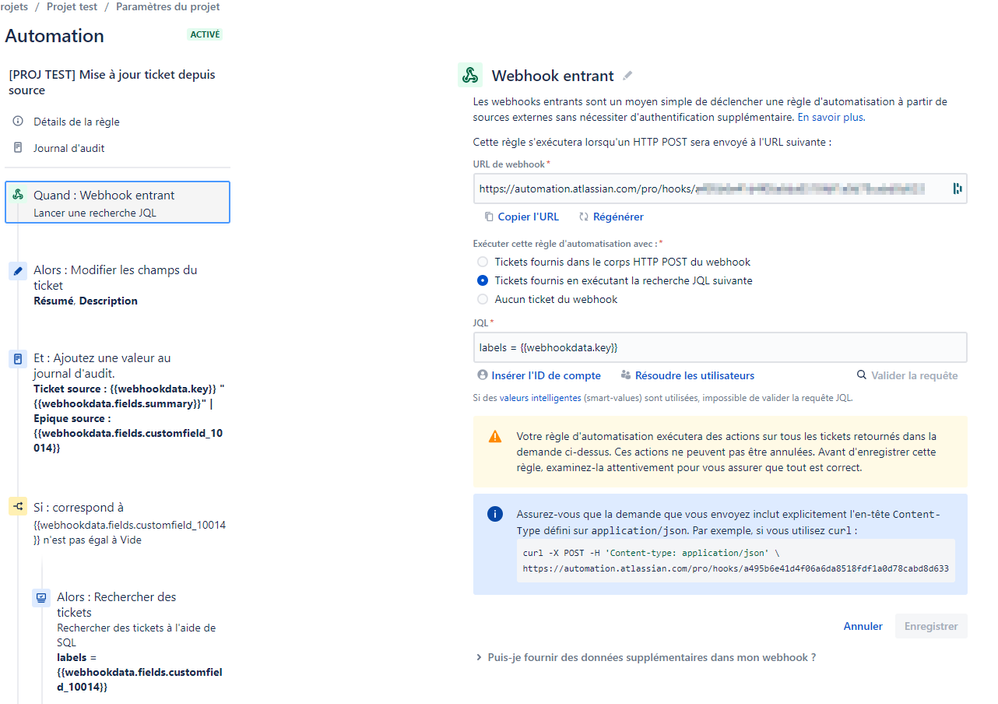This screenshot has height=704, width=998.
Task: Click the webhook trigger icon in rule sidebar
Action: [x=18, y=195]
